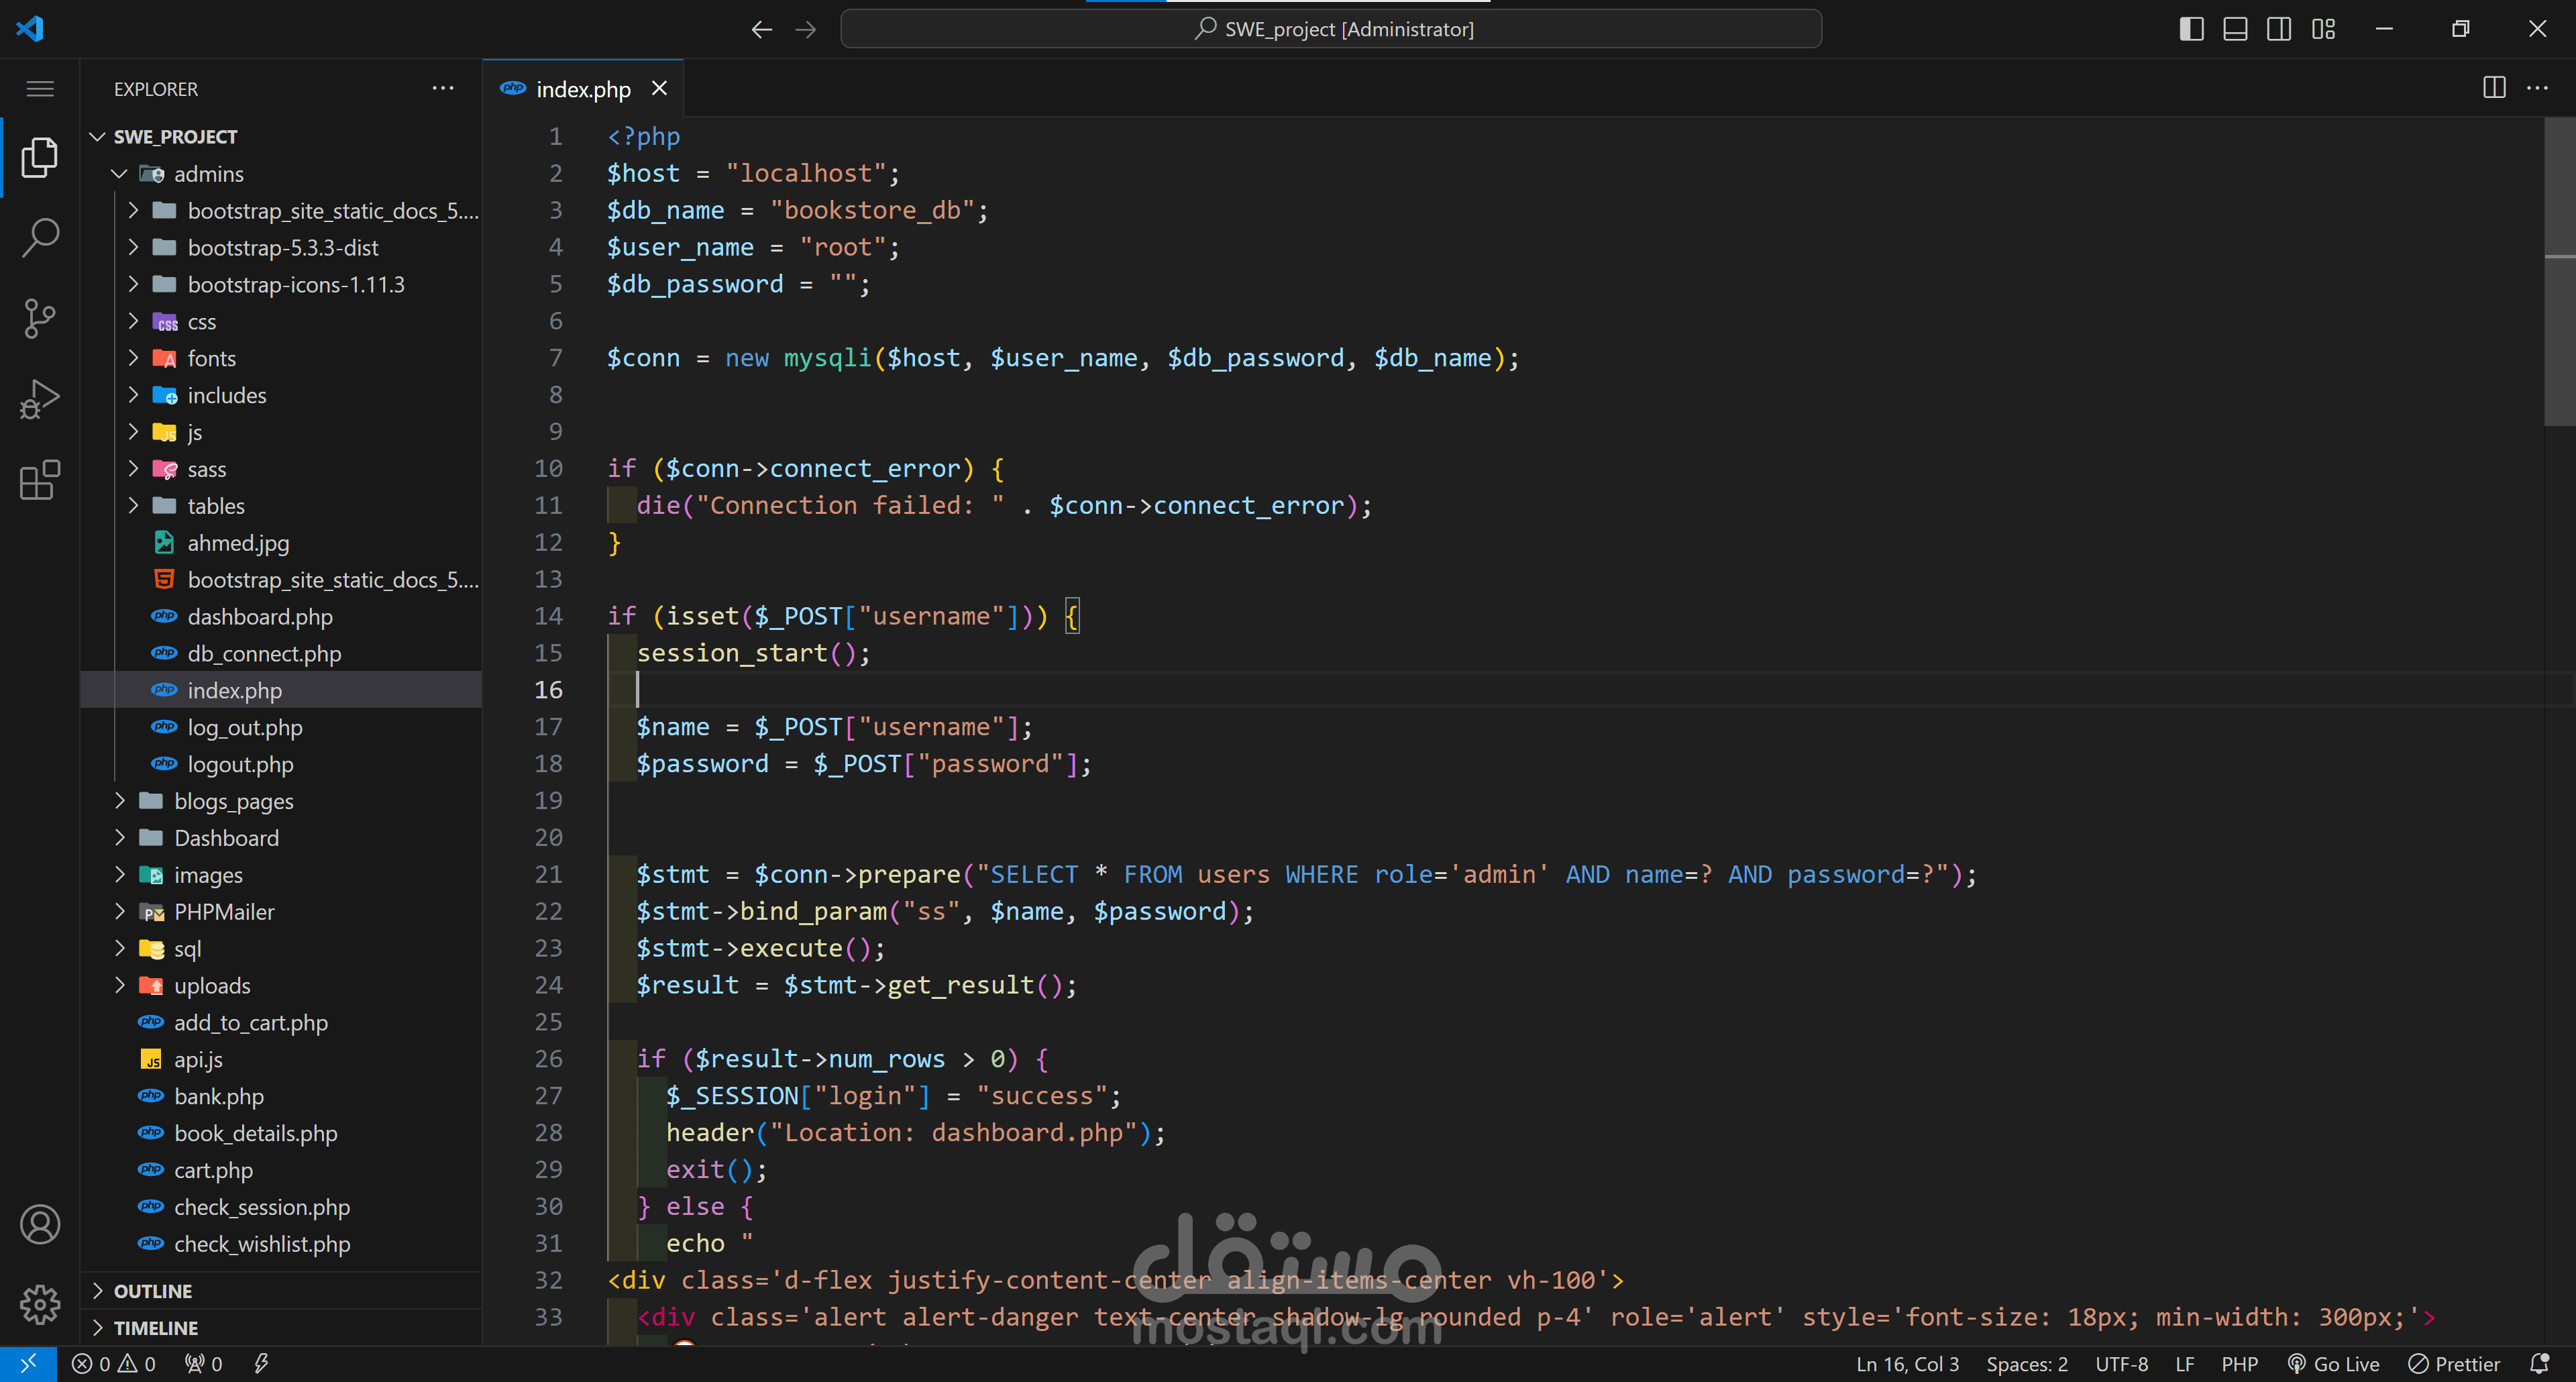Toggle the bottom Panel layout button
Image resolution: width=2576 pixels, height=1382 pixels.
pyautogui.click(x=2235, y=29)
